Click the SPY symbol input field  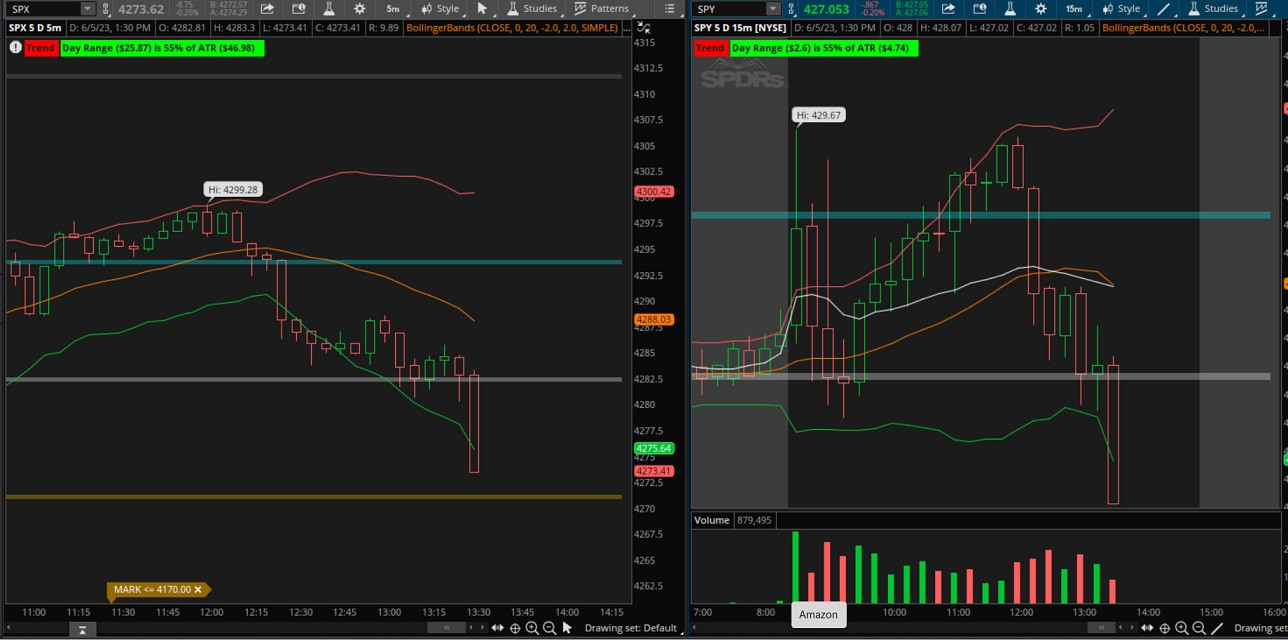(x=731, y=9)
